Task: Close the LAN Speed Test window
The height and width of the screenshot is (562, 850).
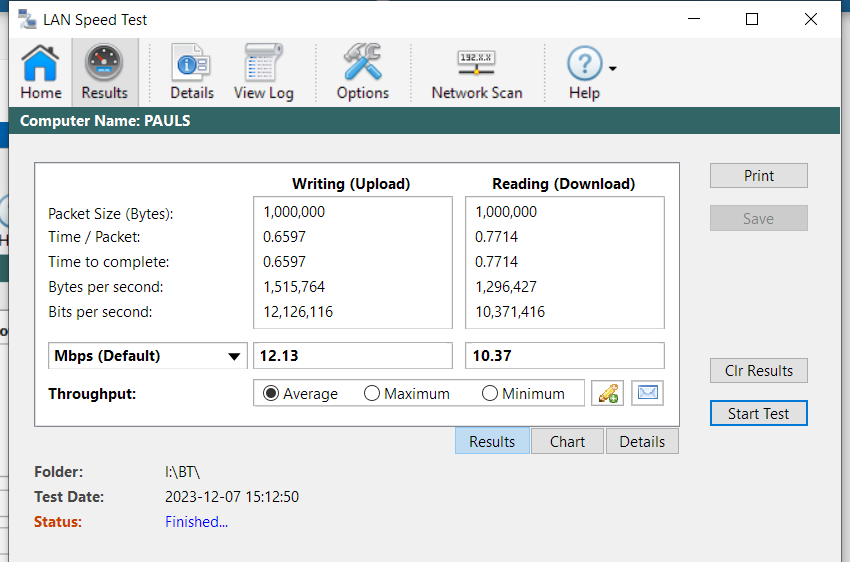Action: [811, 20]
